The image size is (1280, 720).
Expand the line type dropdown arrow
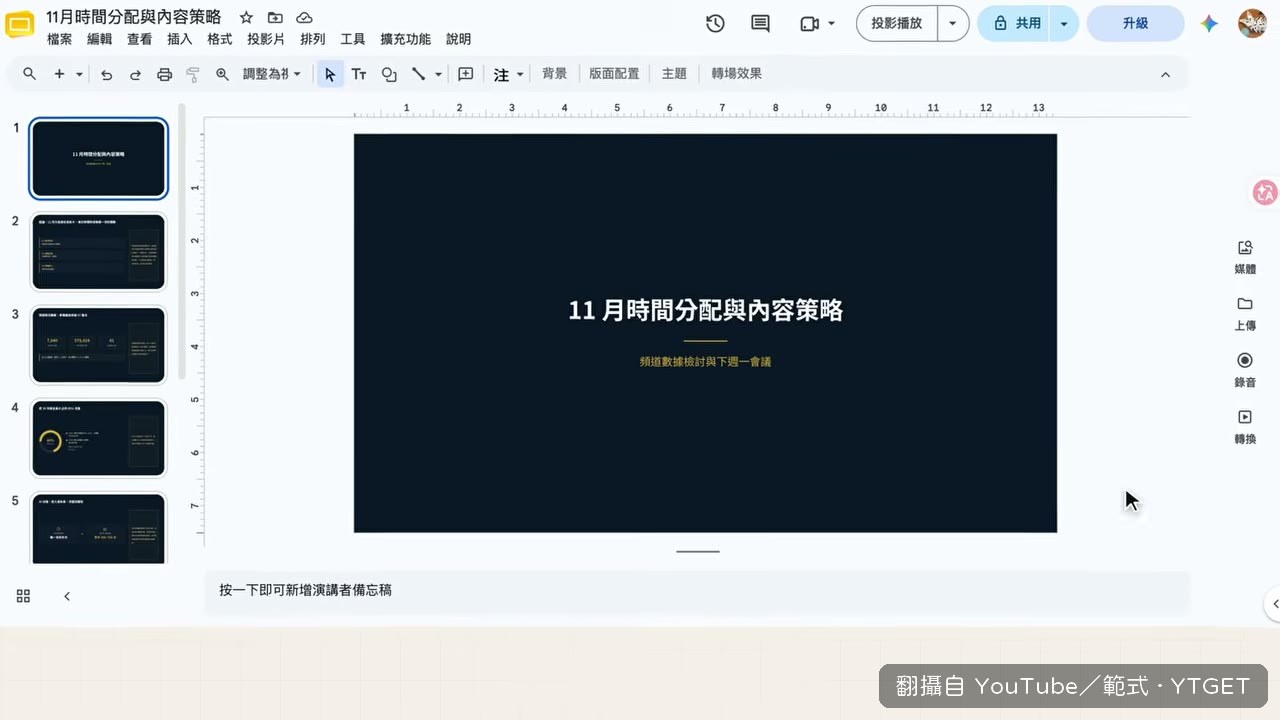coord(438,74)
